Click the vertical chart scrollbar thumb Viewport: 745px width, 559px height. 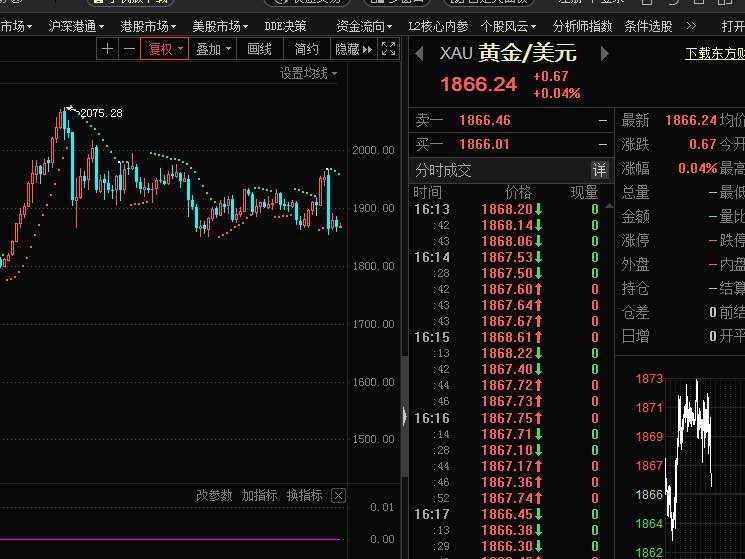pyautogui.click(x=405, y=416)
